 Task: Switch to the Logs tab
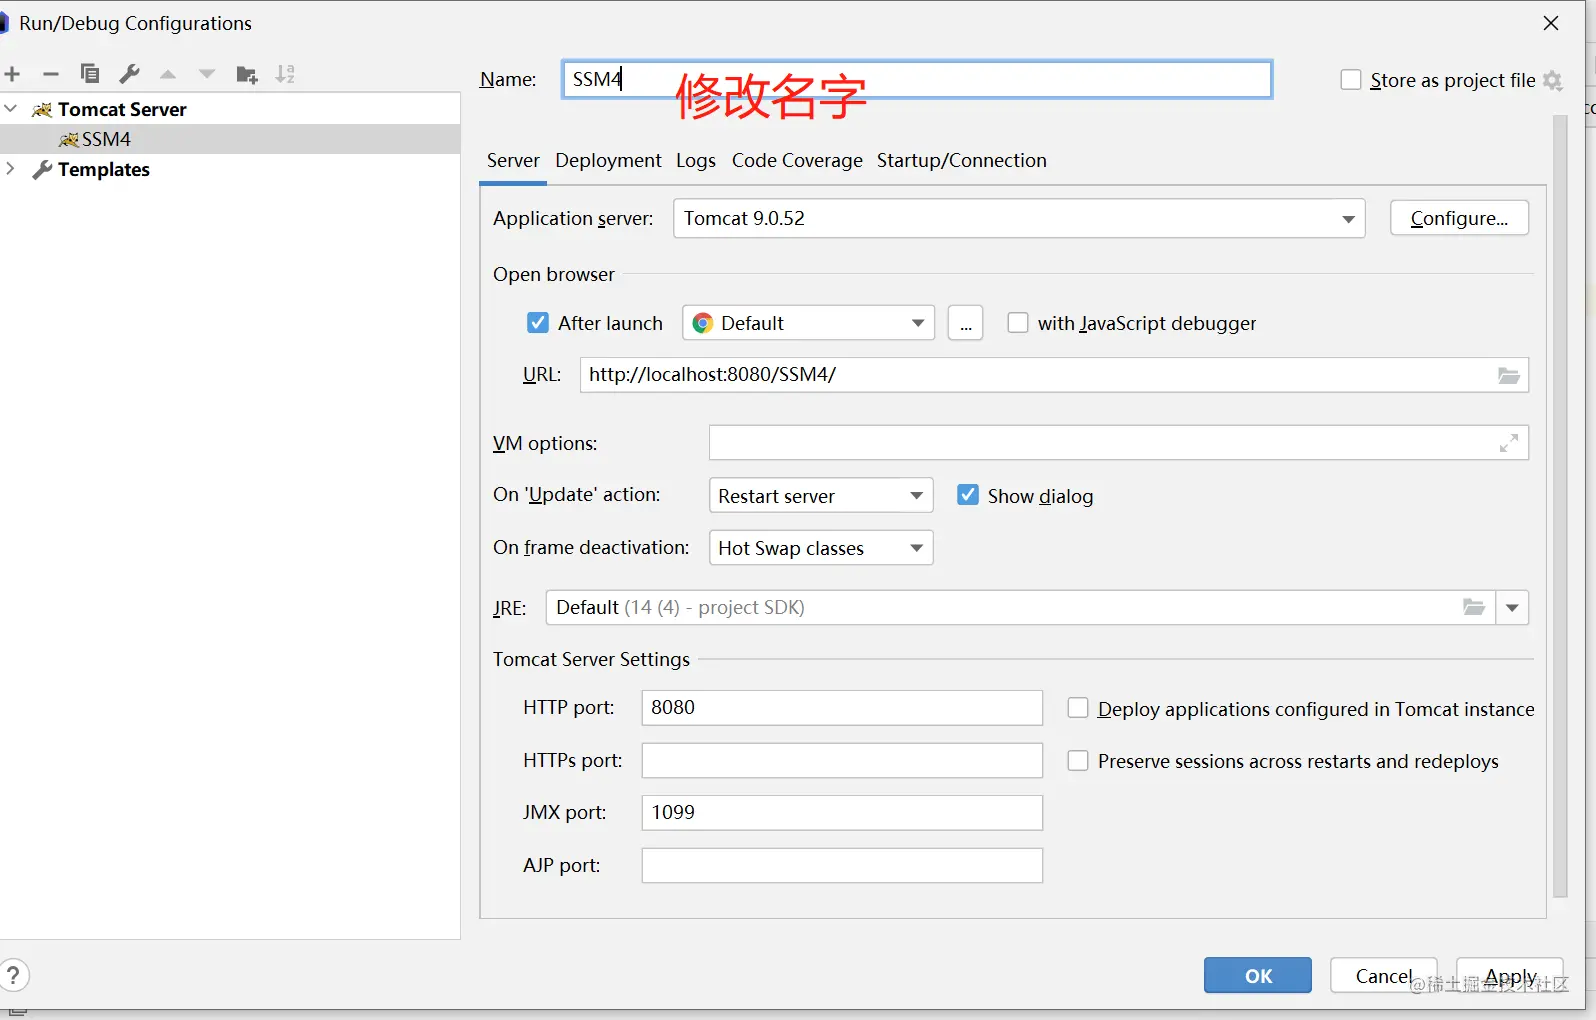(x=696, y=160)
